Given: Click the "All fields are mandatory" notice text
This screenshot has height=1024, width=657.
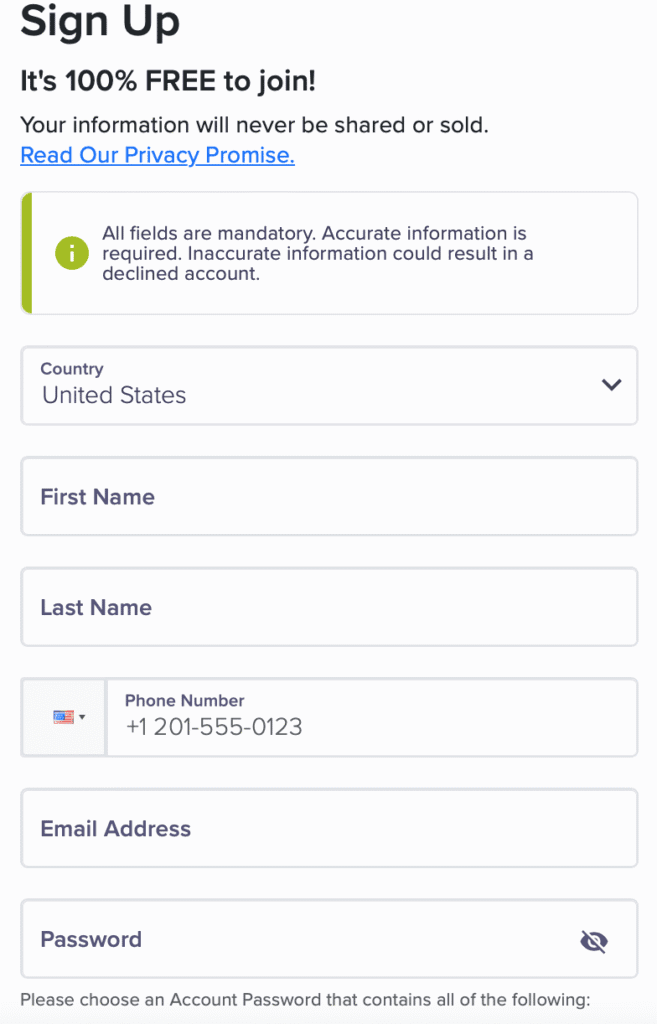Looking at the screenshot, I should (x=317, y=253).
